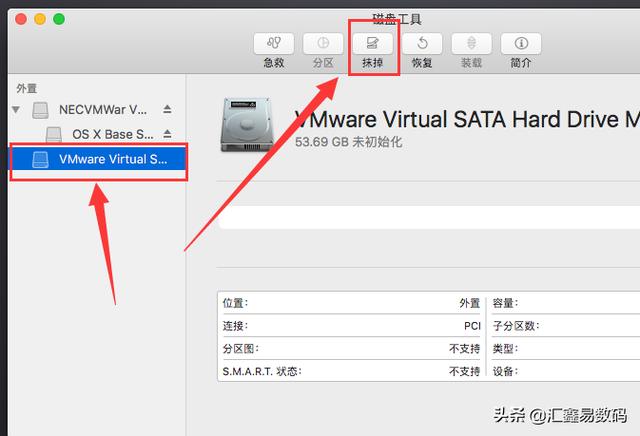The height and width of the screenshot is (436, 640).
Task: Click the 类型 label
Action: point(505,349)
